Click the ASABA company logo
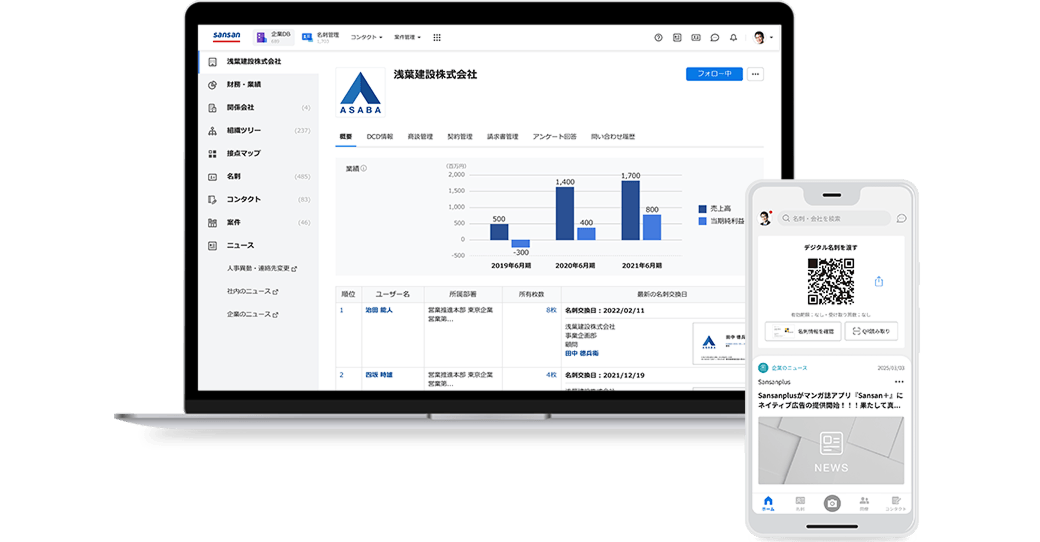Image resolution: width=1040 pixels, height=542 pixels. 360,92
